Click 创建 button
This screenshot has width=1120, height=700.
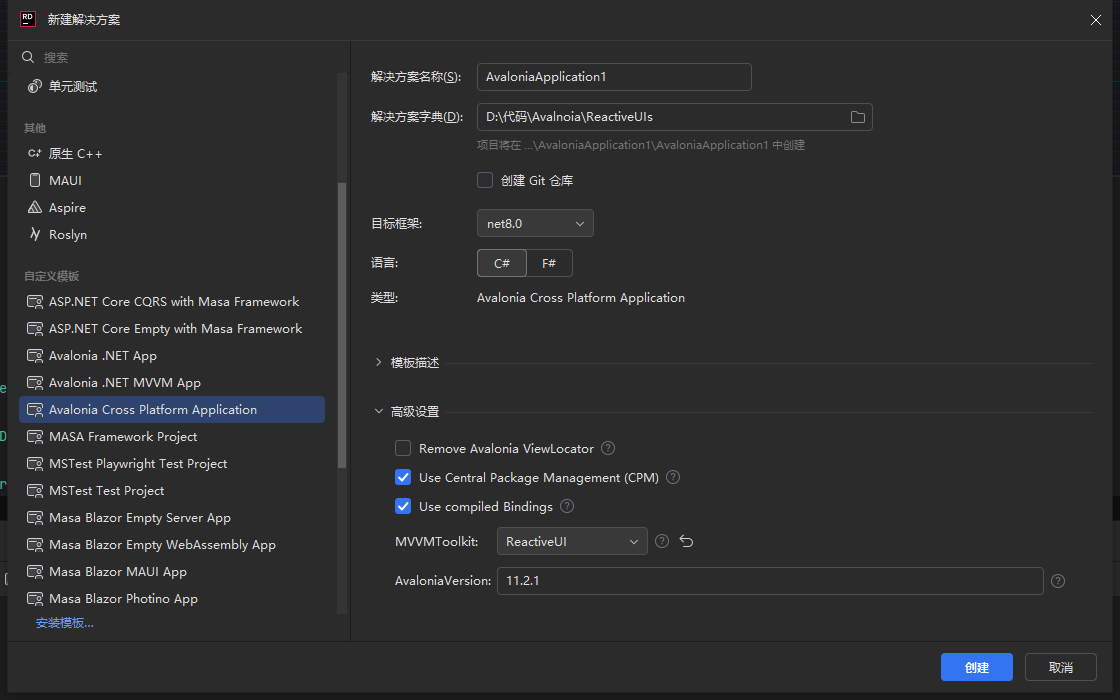pos(976,667)
